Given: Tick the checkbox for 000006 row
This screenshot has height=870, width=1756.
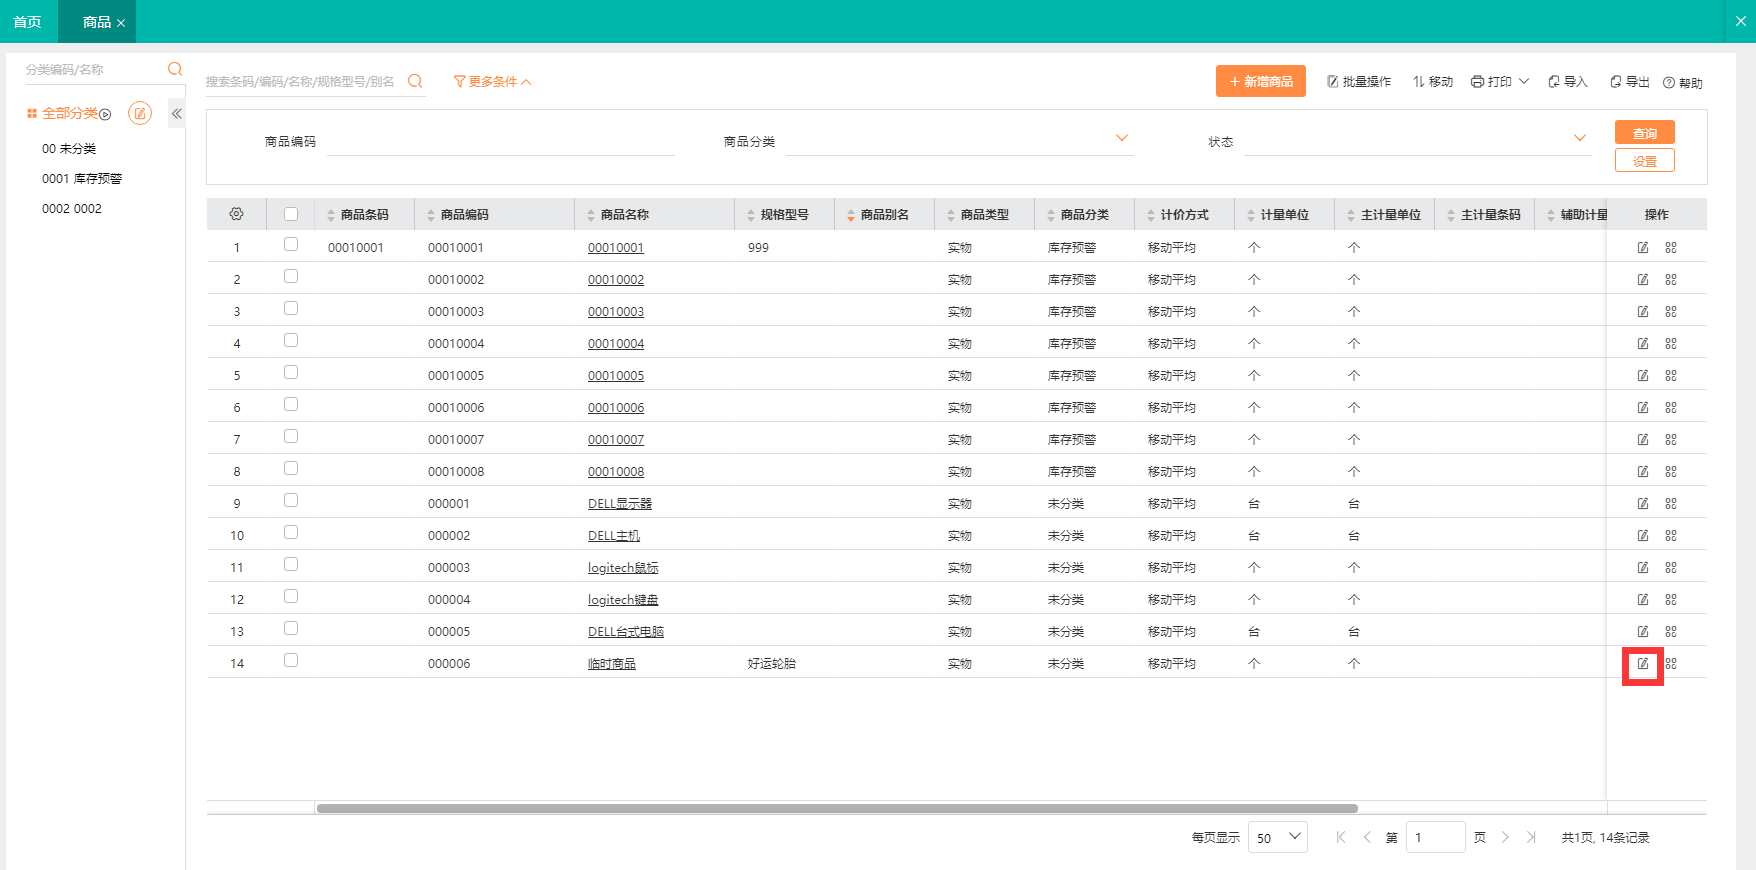Looking at the screenshot, I should tap(291, 660).
